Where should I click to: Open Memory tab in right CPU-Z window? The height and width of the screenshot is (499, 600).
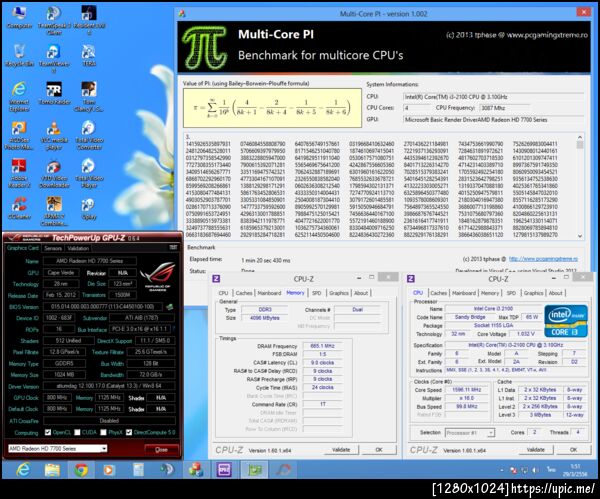point(490,293)
